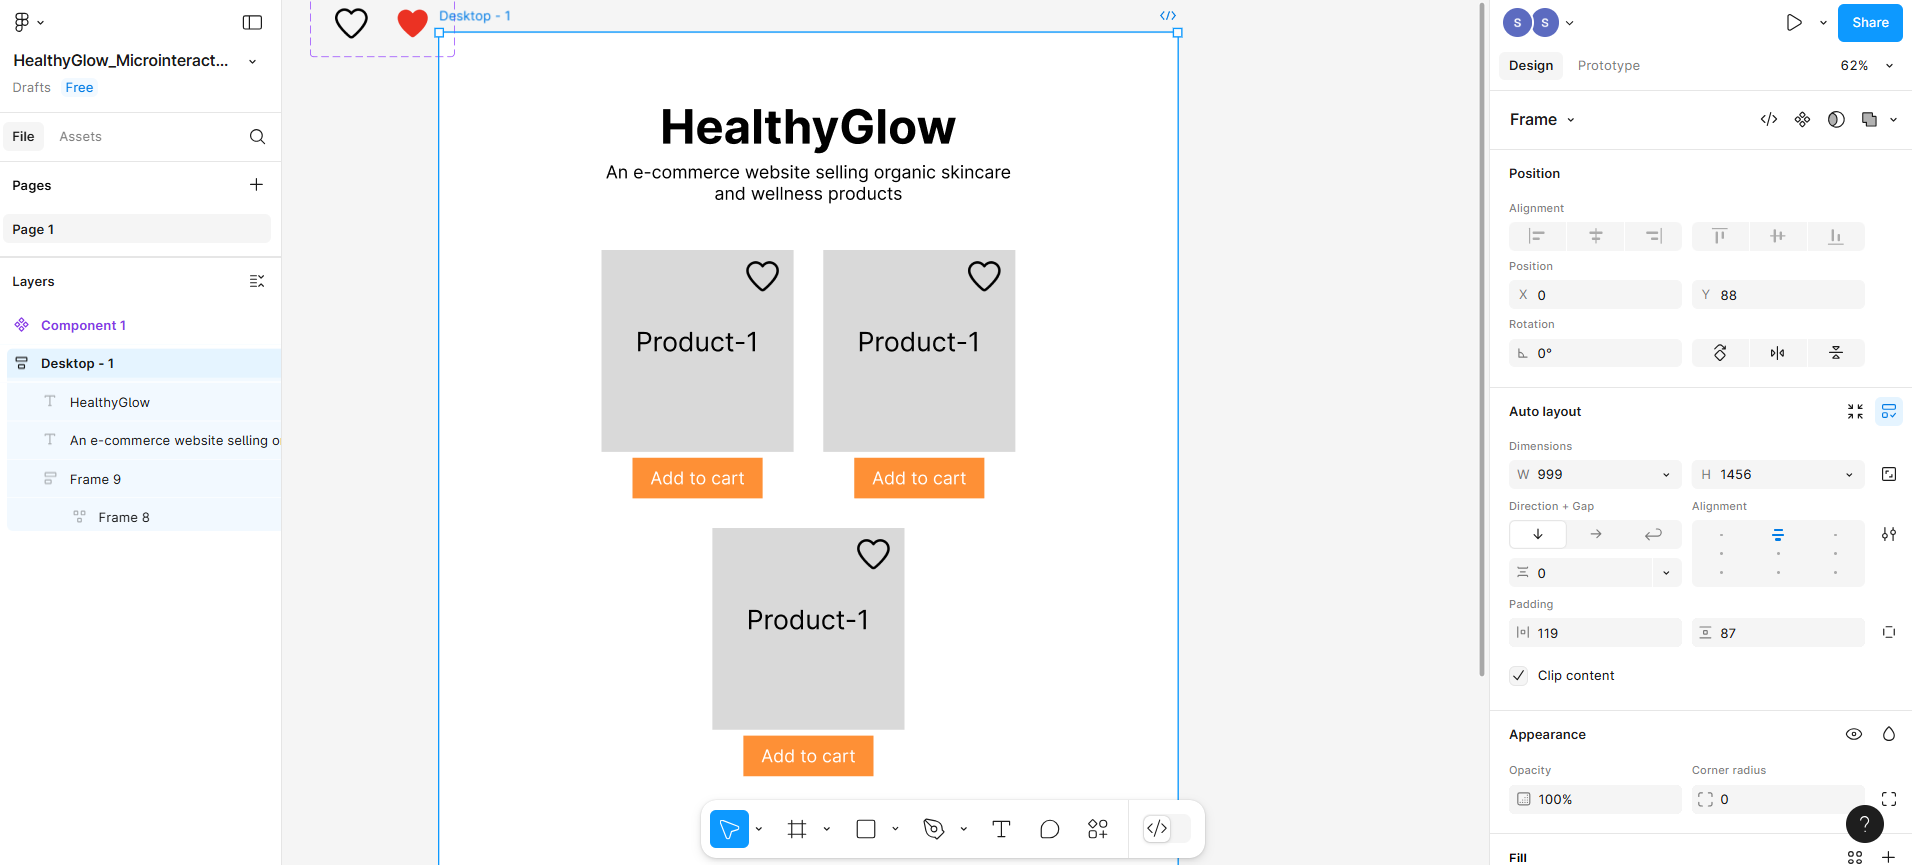The height and width of the screenshot is (865, 1912).
Task: Click the present play icon
Action: click(x=1794, y=23)
